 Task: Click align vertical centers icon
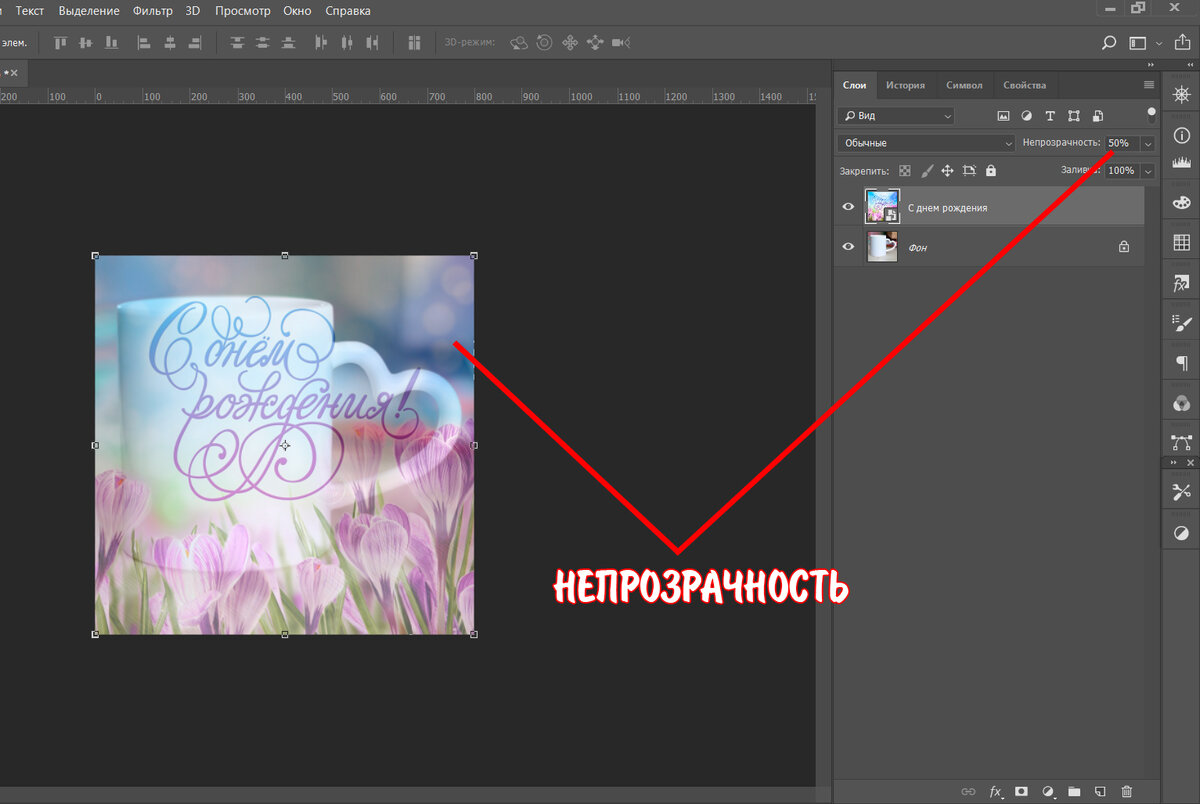(85, 43)
